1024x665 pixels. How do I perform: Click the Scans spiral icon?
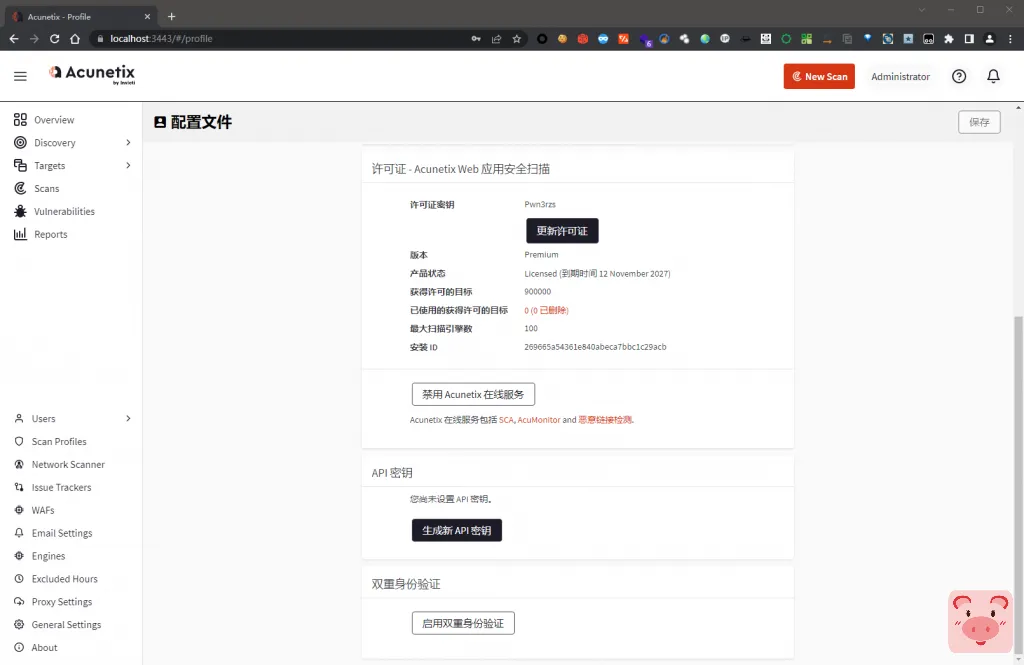(x=20, y=188)
